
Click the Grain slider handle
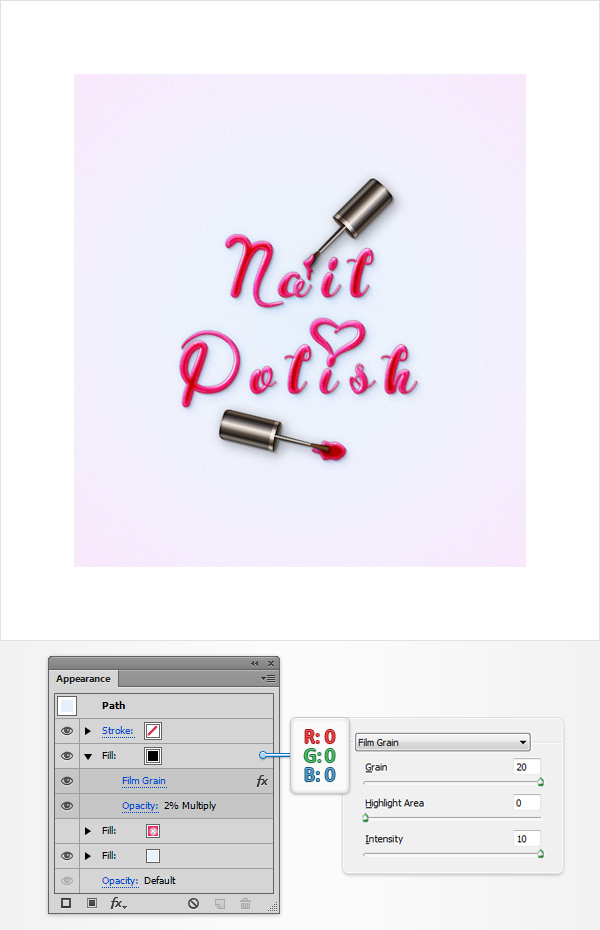(x=541, y=782)
